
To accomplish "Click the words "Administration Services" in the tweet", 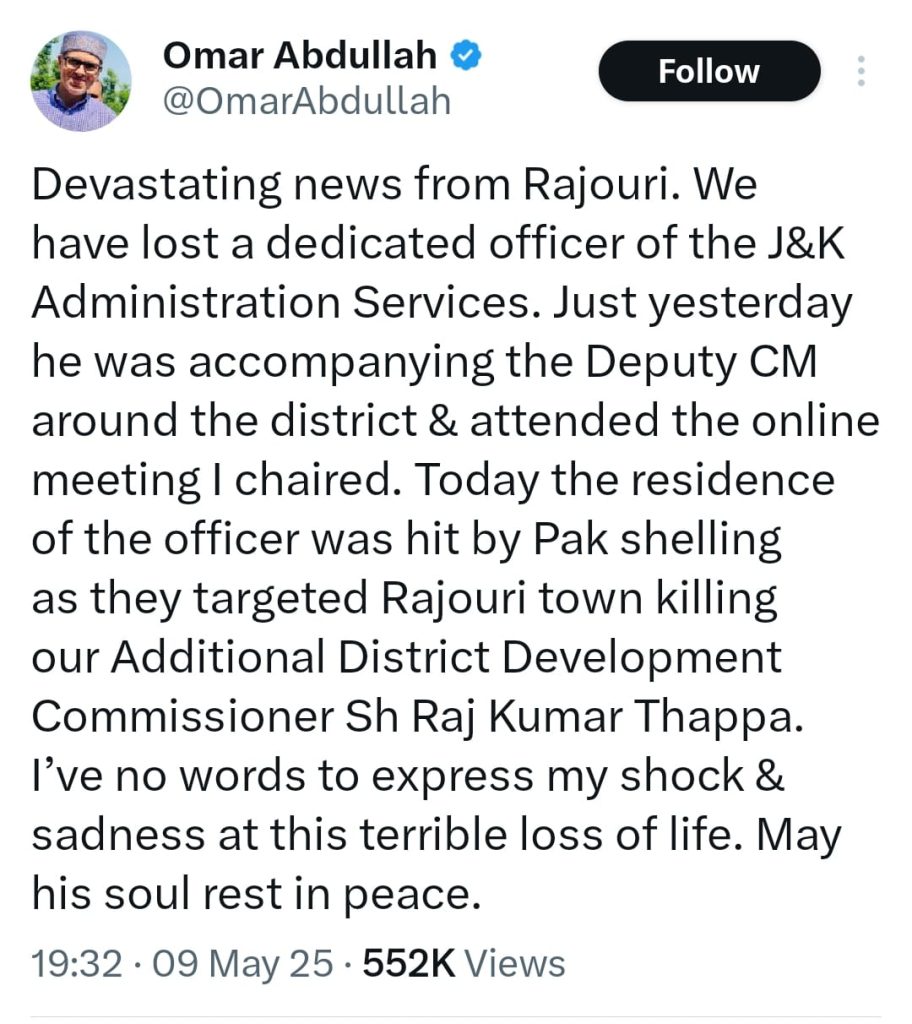I will (x=265, y=305).
